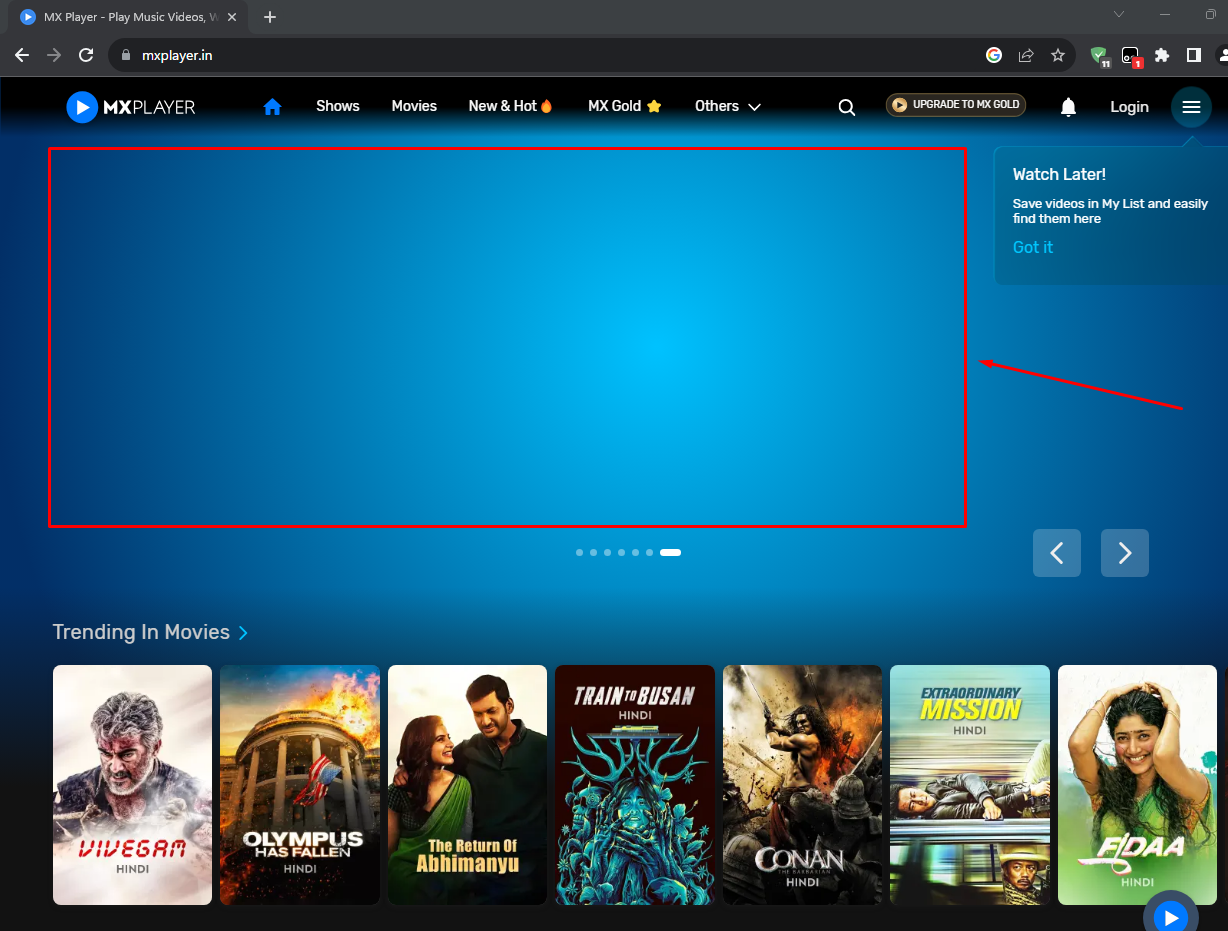Select the first carousel indicator dot

[579, 552]
